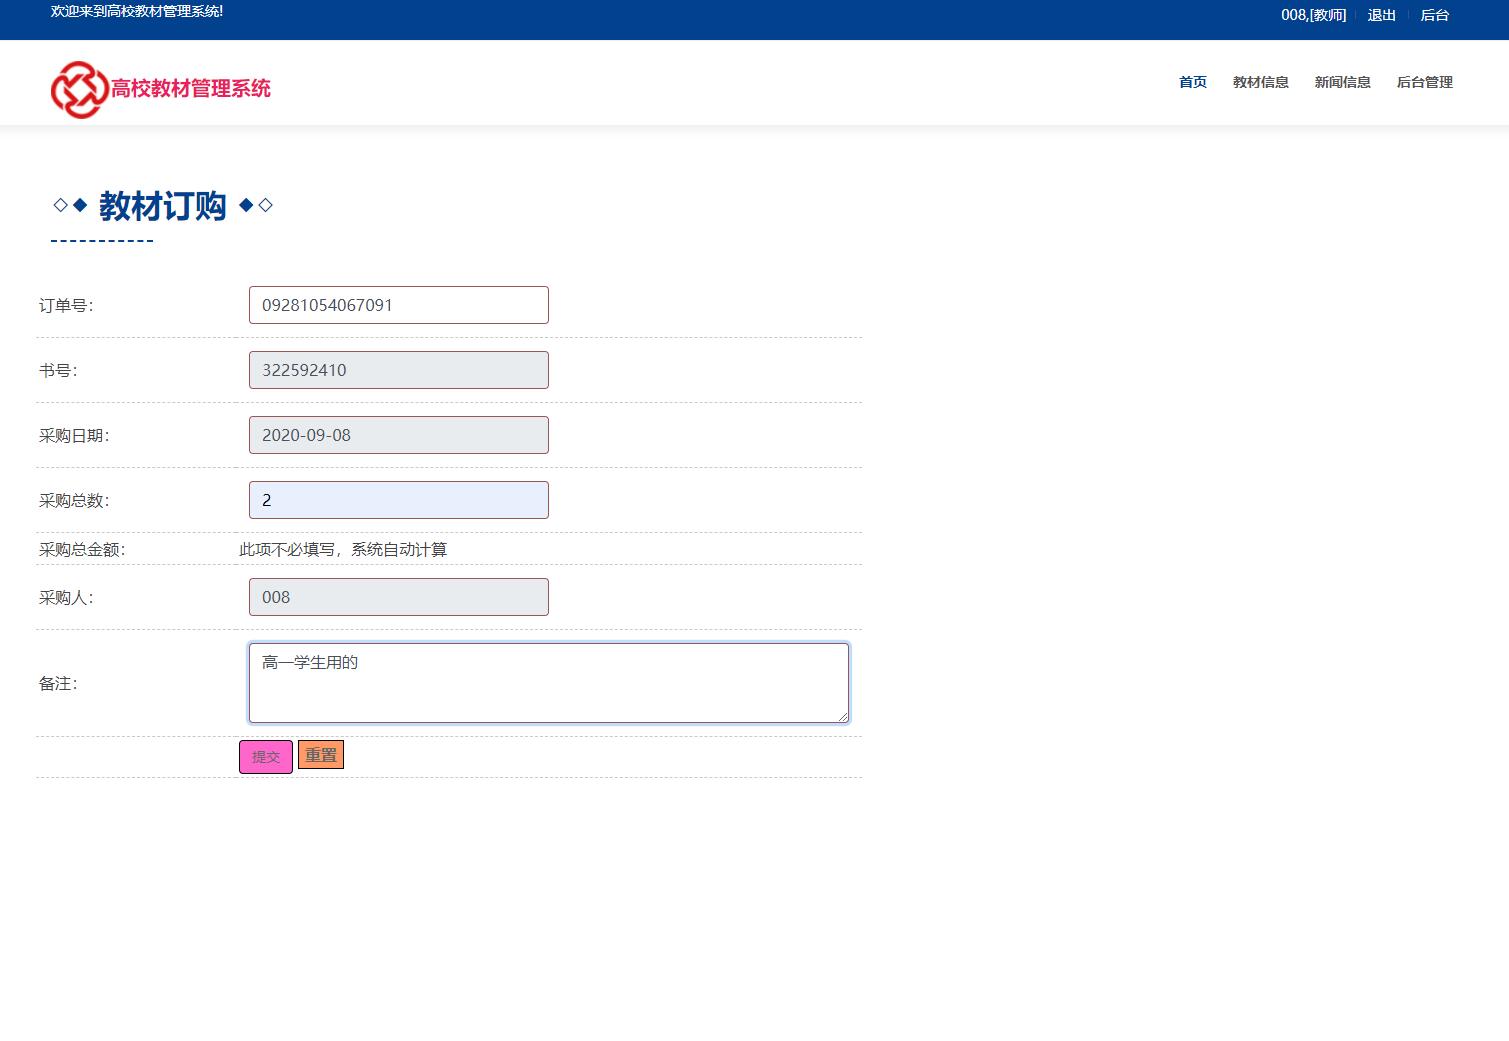Open the 新闻信息 section
This screenshot has height=1041, width=1509.
1342,82
